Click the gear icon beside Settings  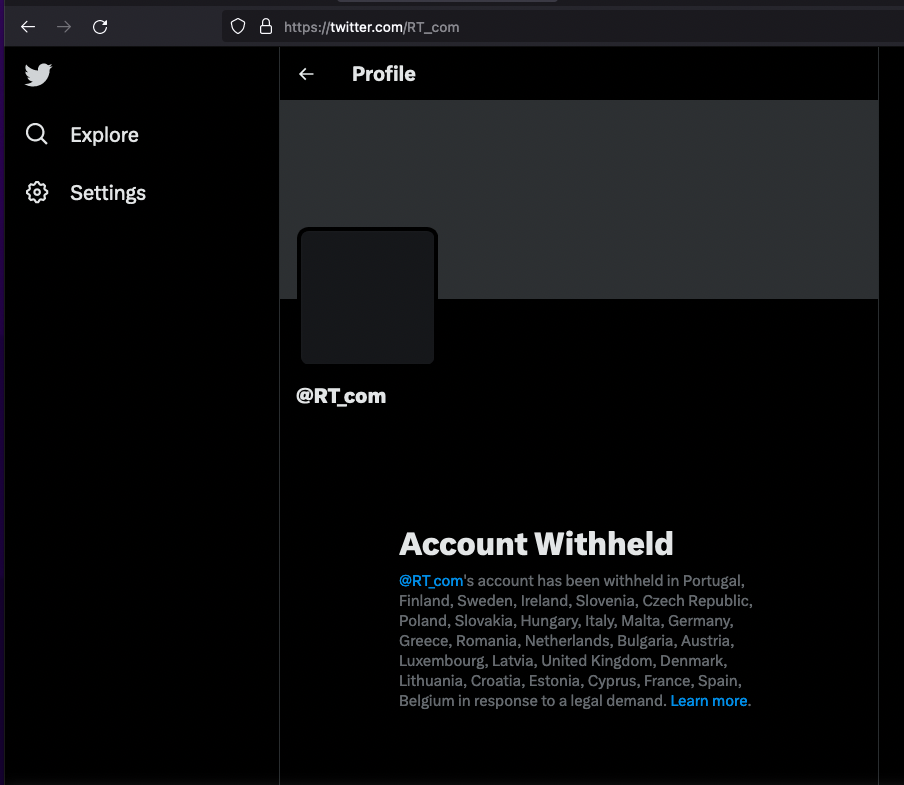[37, 192]
